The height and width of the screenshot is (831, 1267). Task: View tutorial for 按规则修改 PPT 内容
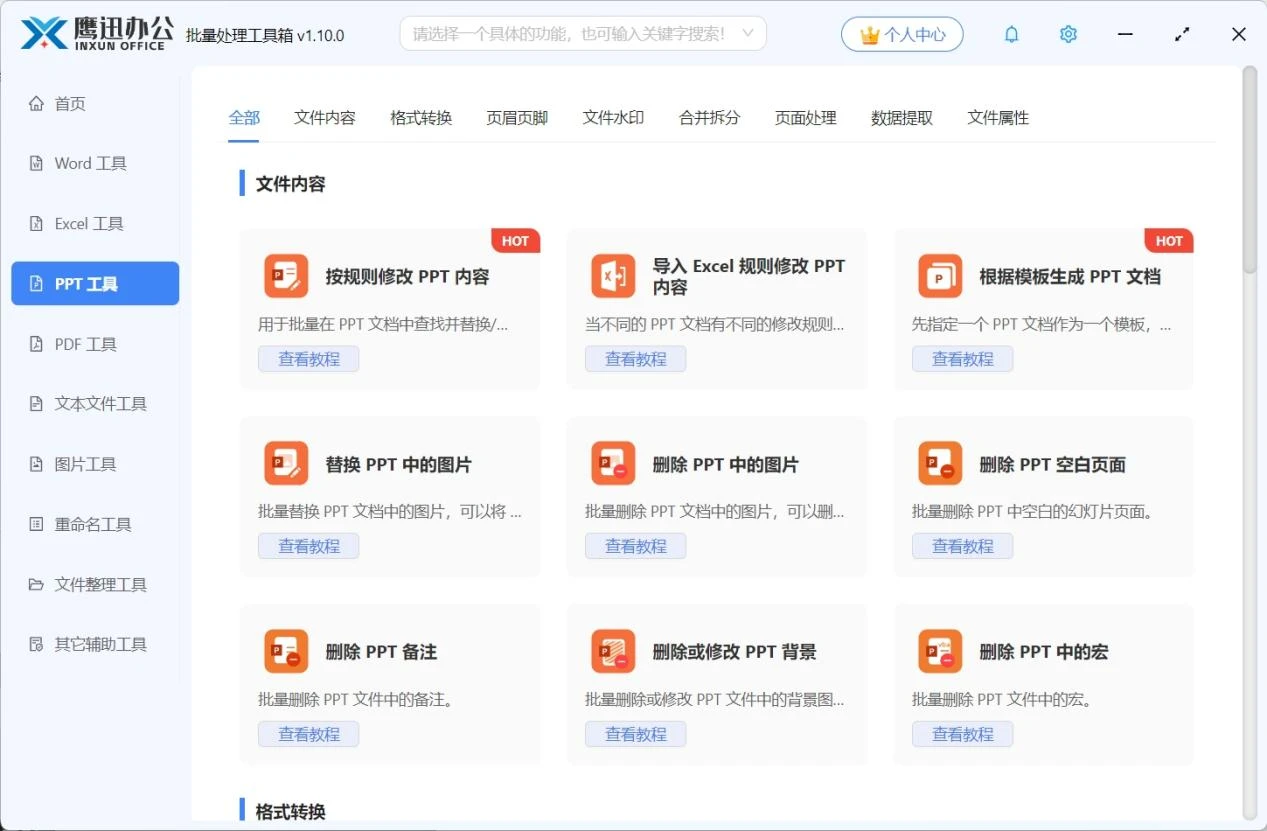pyautogui.click(x=309, y=359)
